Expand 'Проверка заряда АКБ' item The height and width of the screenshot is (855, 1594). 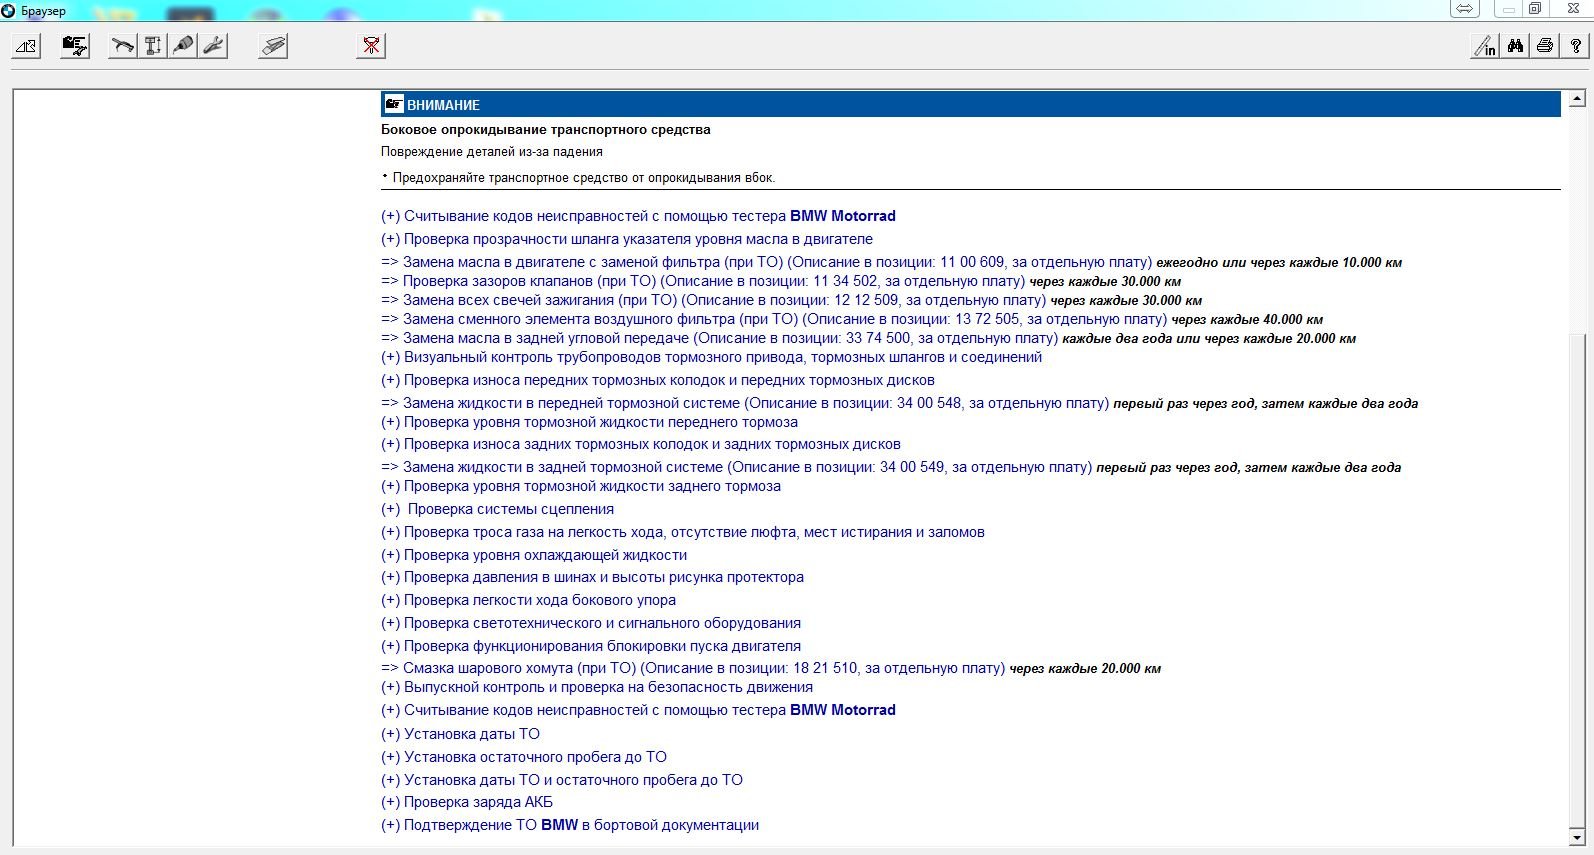pos(478,802)
